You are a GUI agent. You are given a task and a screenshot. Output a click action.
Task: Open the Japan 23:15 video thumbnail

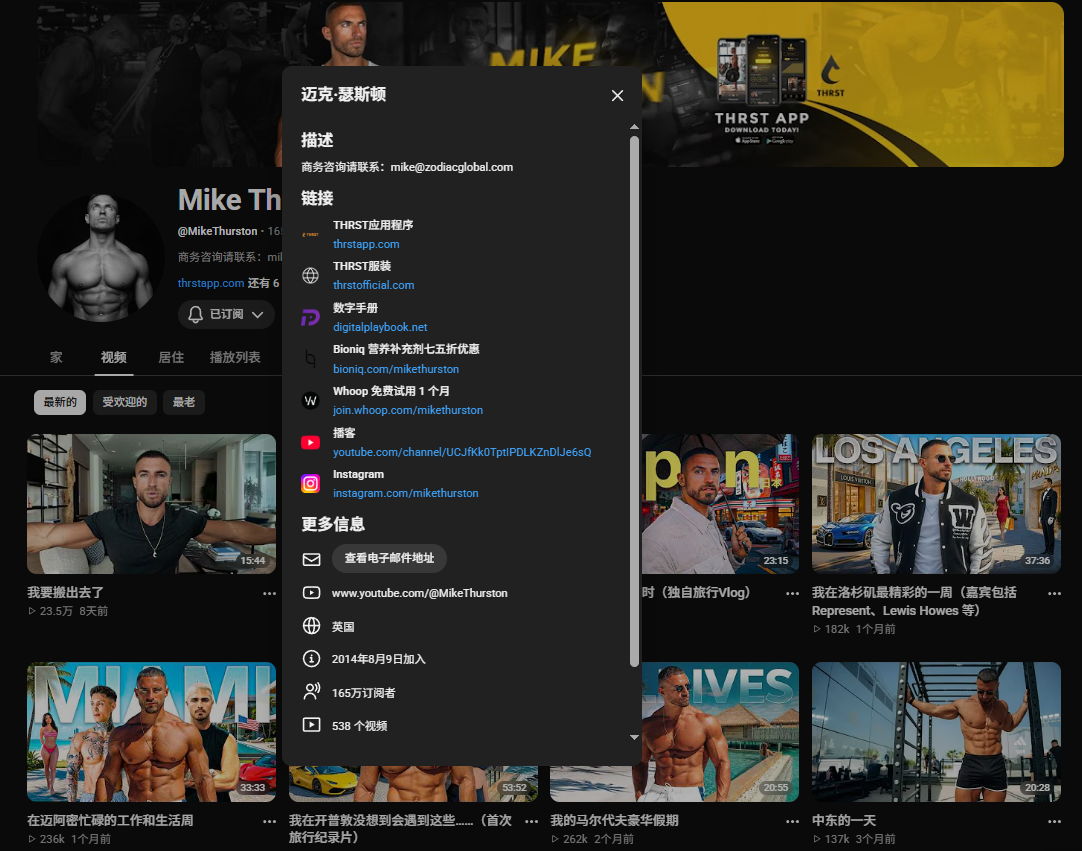(x=720, y=504)
